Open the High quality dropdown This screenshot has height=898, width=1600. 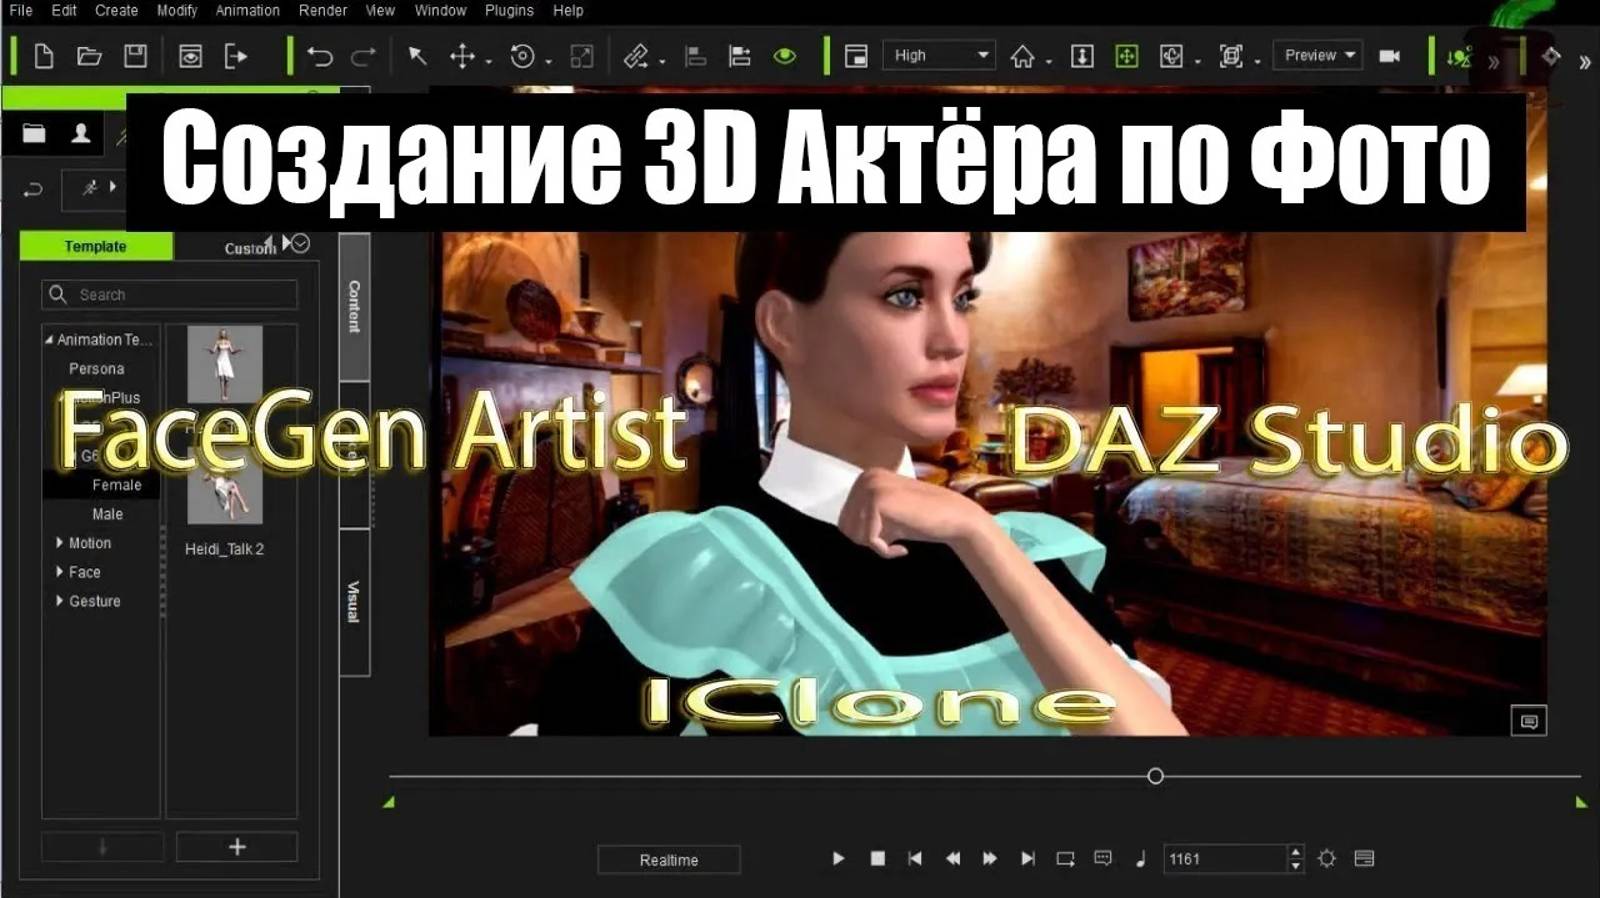(x=939, y=55)
